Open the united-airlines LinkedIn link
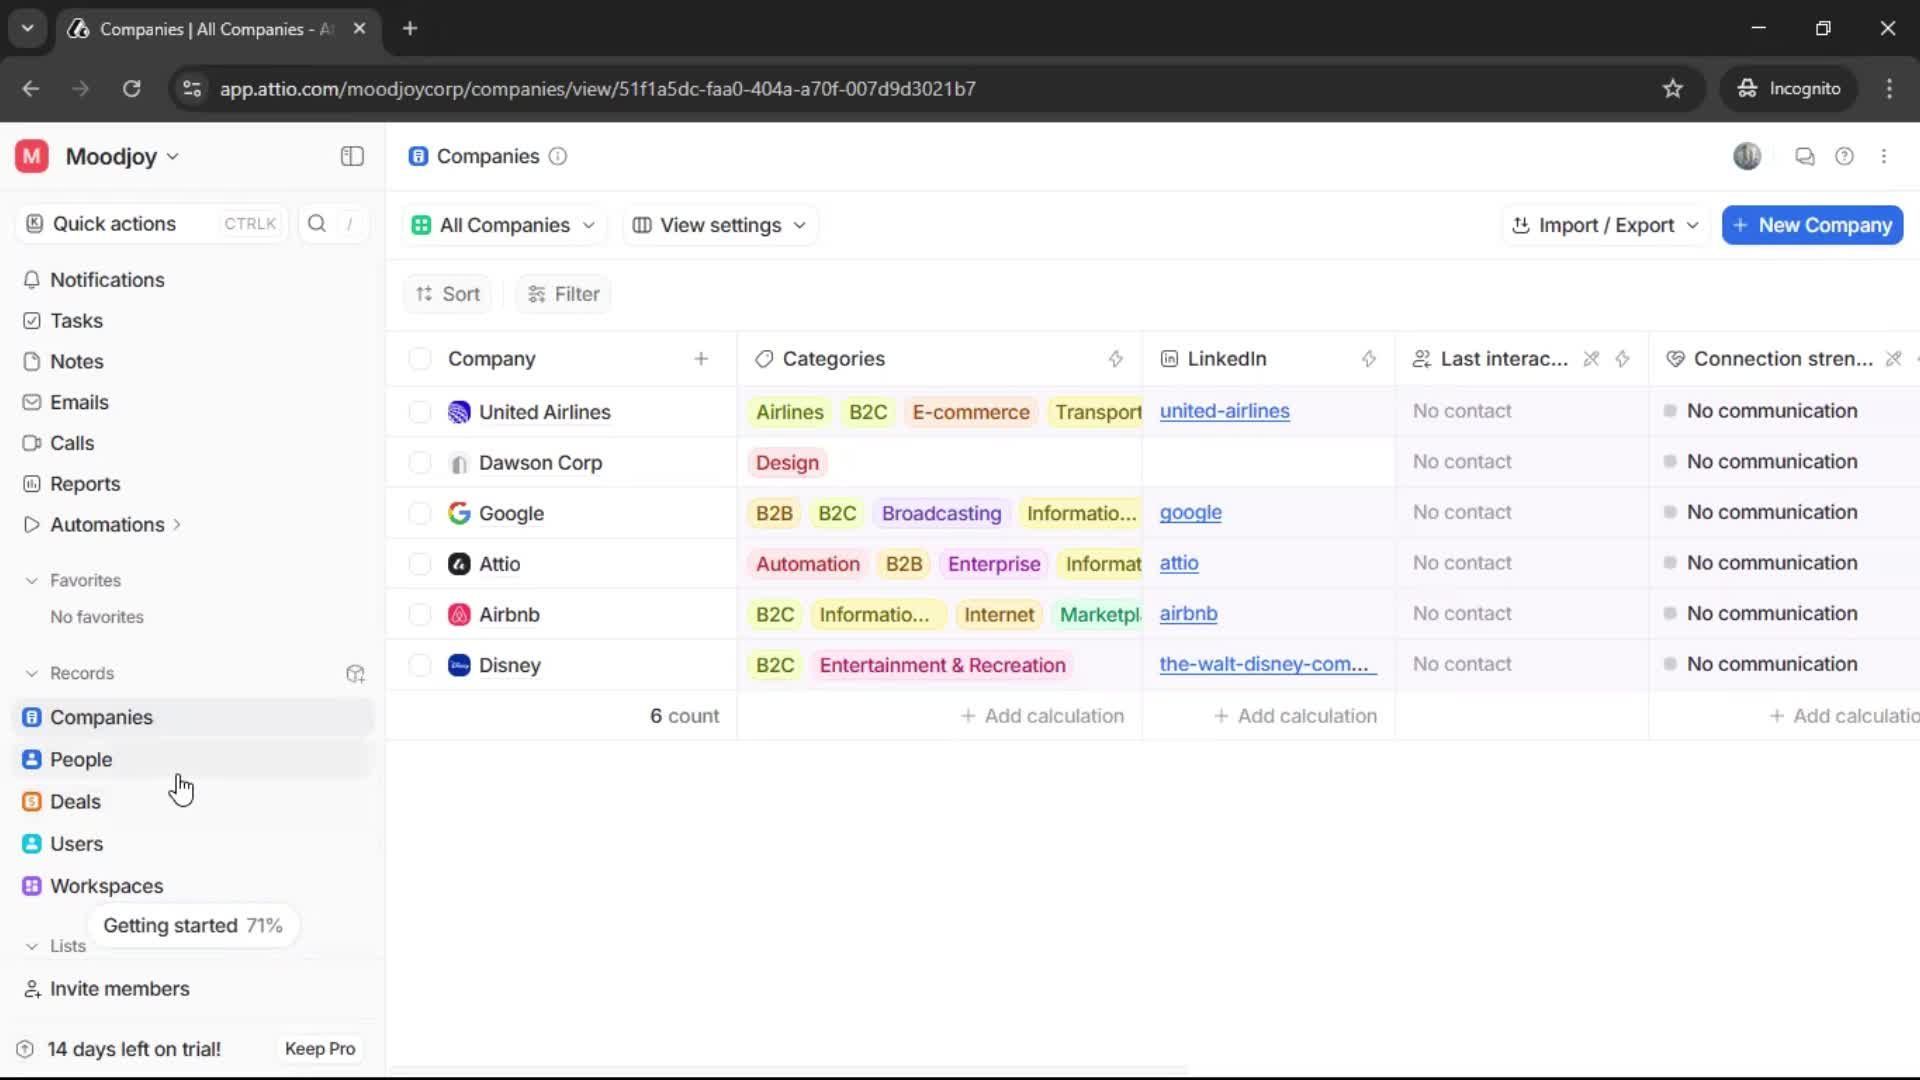Screen dimensions: 1920x1080 1224,411
